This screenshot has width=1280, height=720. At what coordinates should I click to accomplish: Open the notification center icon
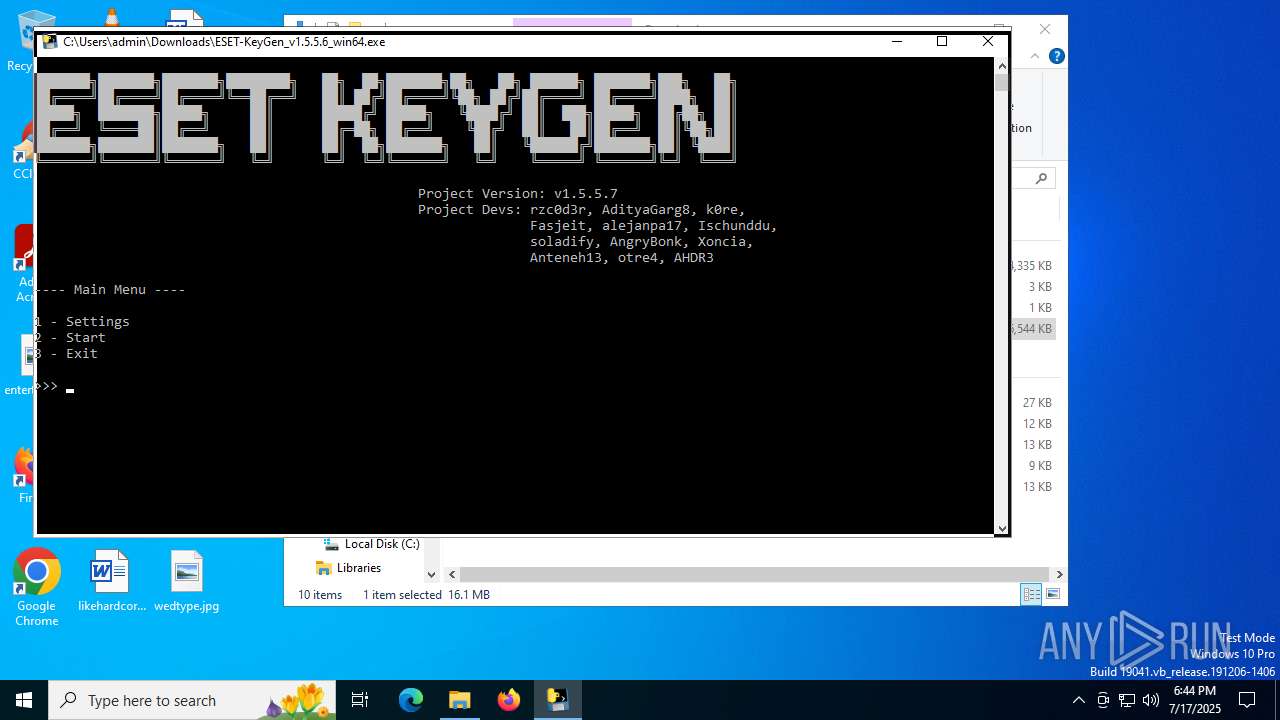tap(1247, 700)
